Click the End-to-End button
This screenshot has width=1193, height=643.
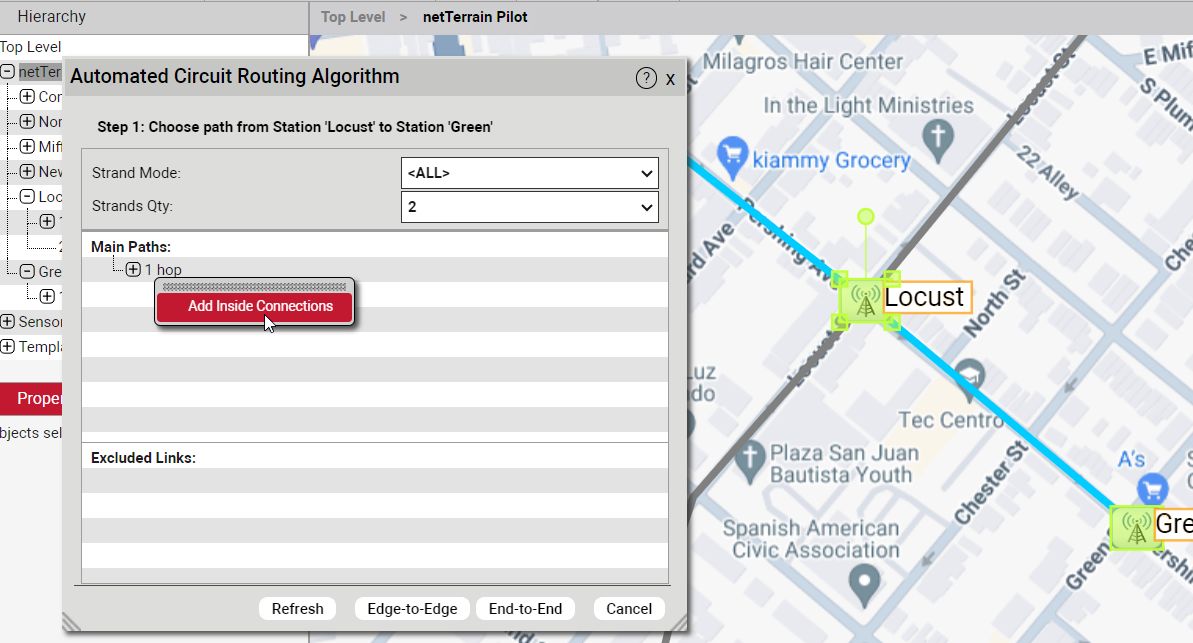pyautogui.click(x=525, y=609)
